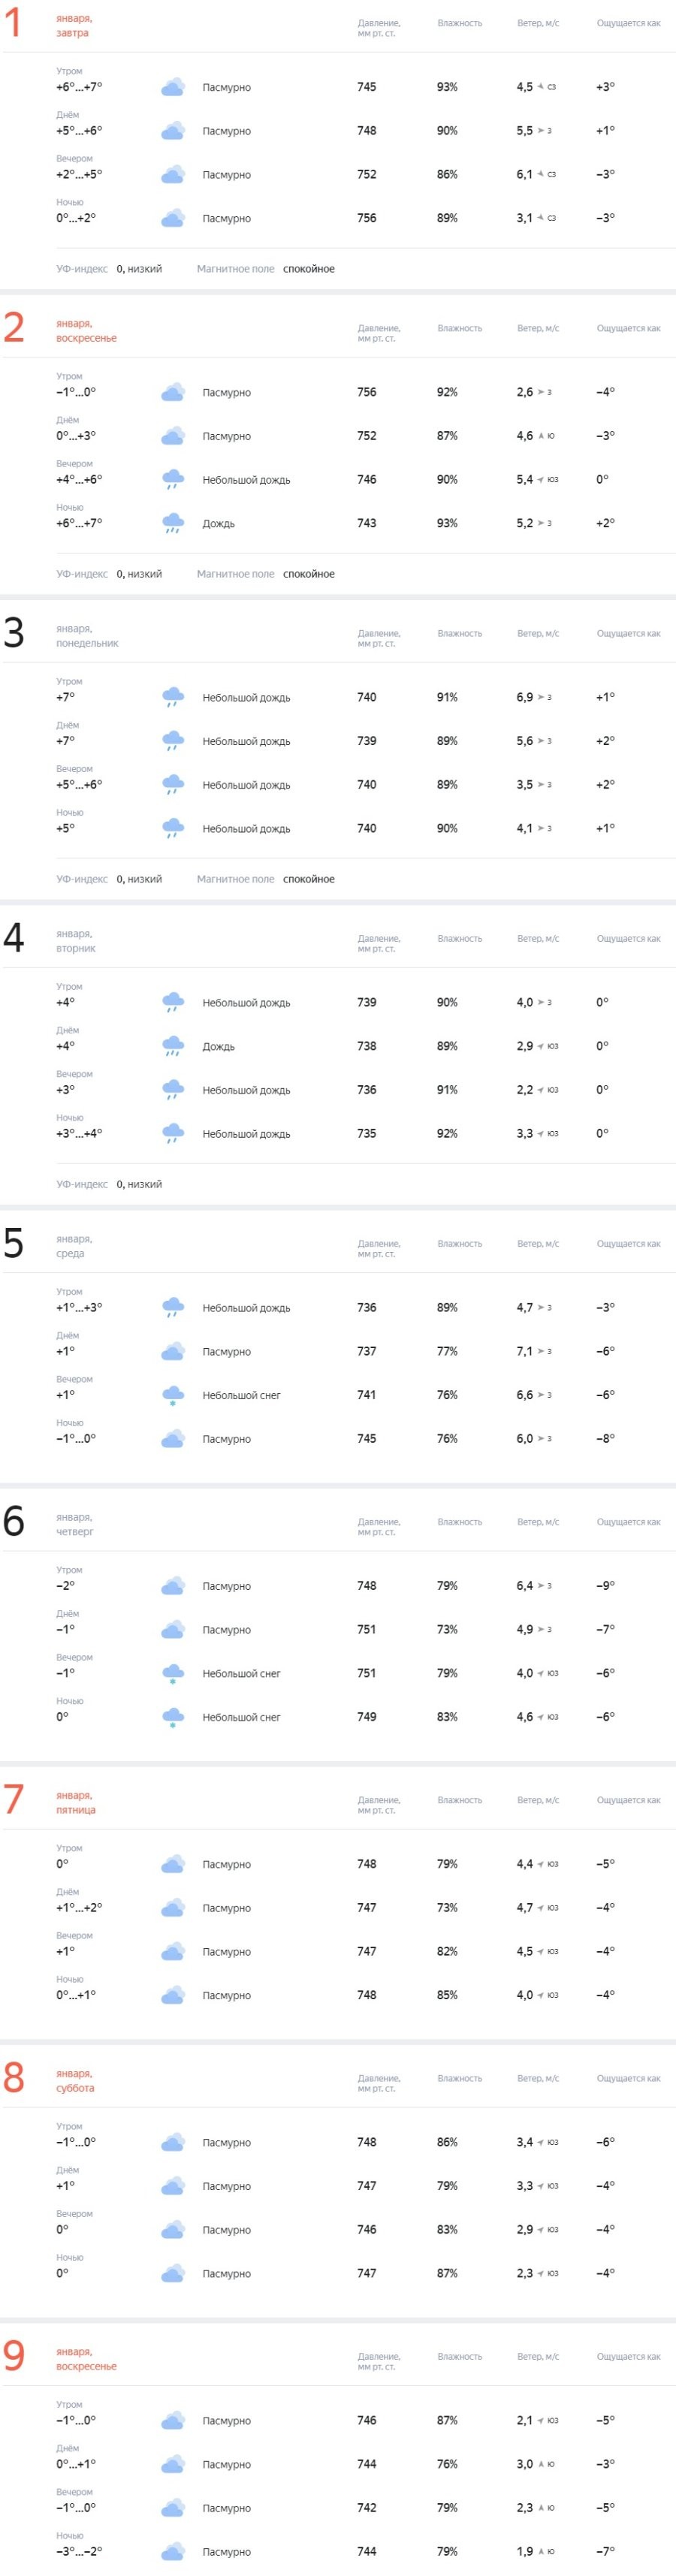Viewport: 676px width, 2576px height.
Task: Click the wind direction arrow for January 9 night
Action: pos(541,2551)
